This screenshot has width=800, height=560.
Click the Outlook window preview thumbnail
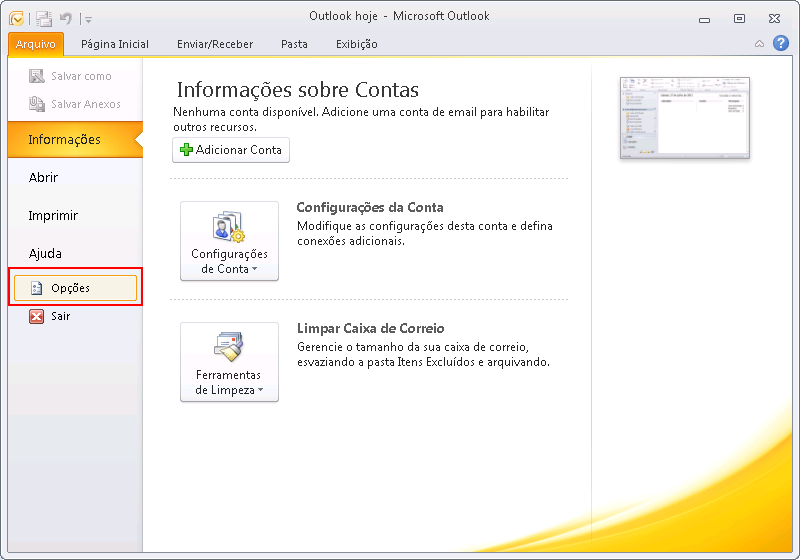click(685, 118)
